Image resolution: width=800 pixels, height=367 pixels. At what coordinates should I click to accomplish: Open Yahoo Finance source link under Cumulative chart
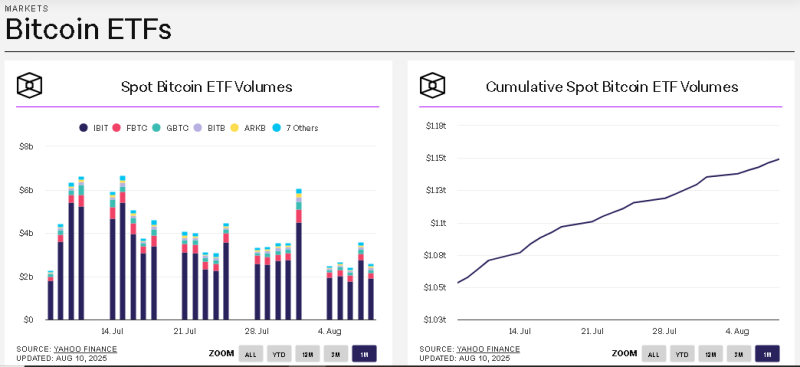tap(488, 349)
